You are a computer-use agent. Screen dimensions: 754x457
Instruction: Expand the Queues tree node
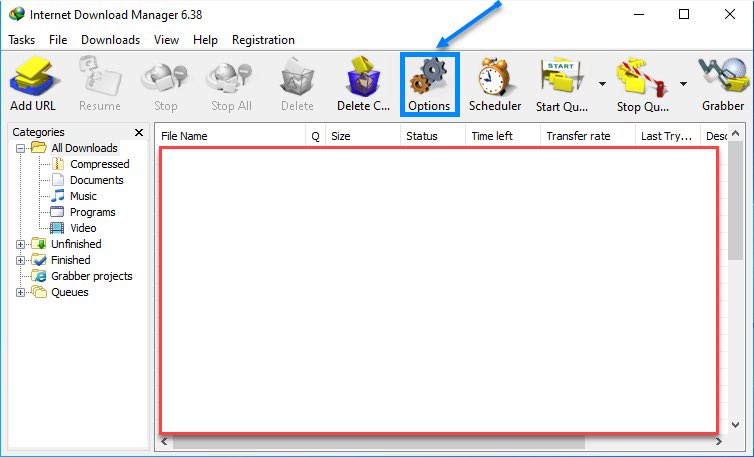pos(20,292)
